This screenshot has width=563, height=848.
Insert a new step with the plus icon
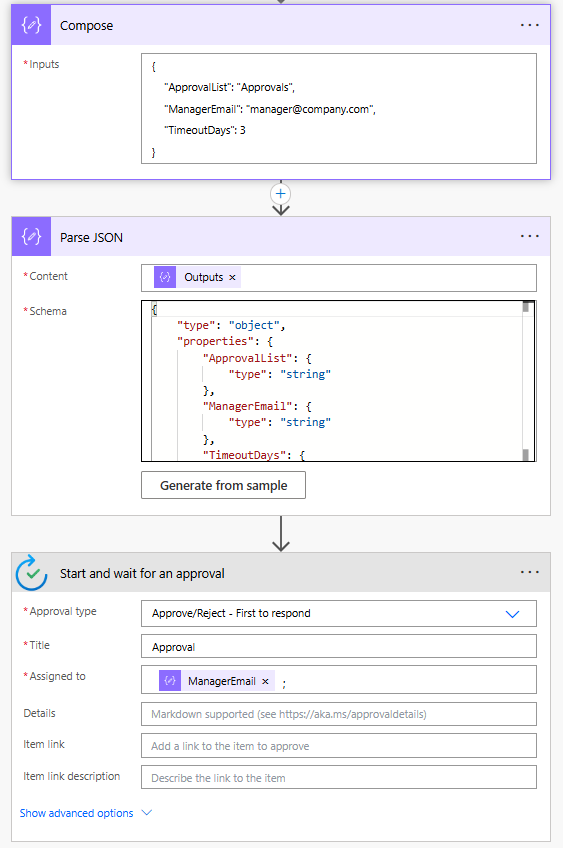pos(281,194)
